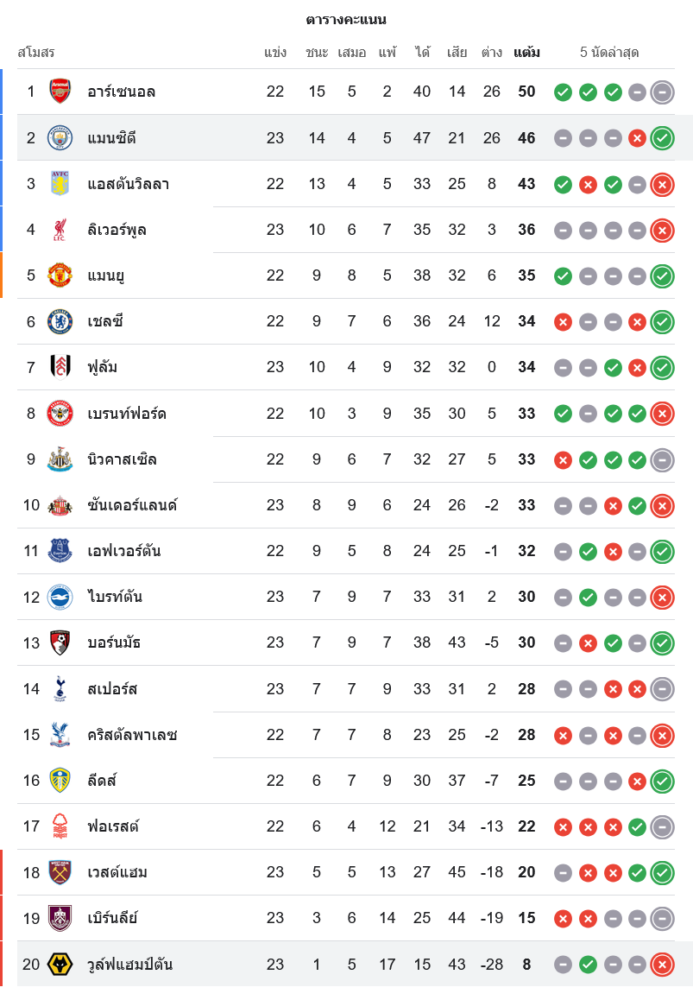Click Man City's latest win indicator
This screenshot has height=1000, width=693.
tap(662, 138)
